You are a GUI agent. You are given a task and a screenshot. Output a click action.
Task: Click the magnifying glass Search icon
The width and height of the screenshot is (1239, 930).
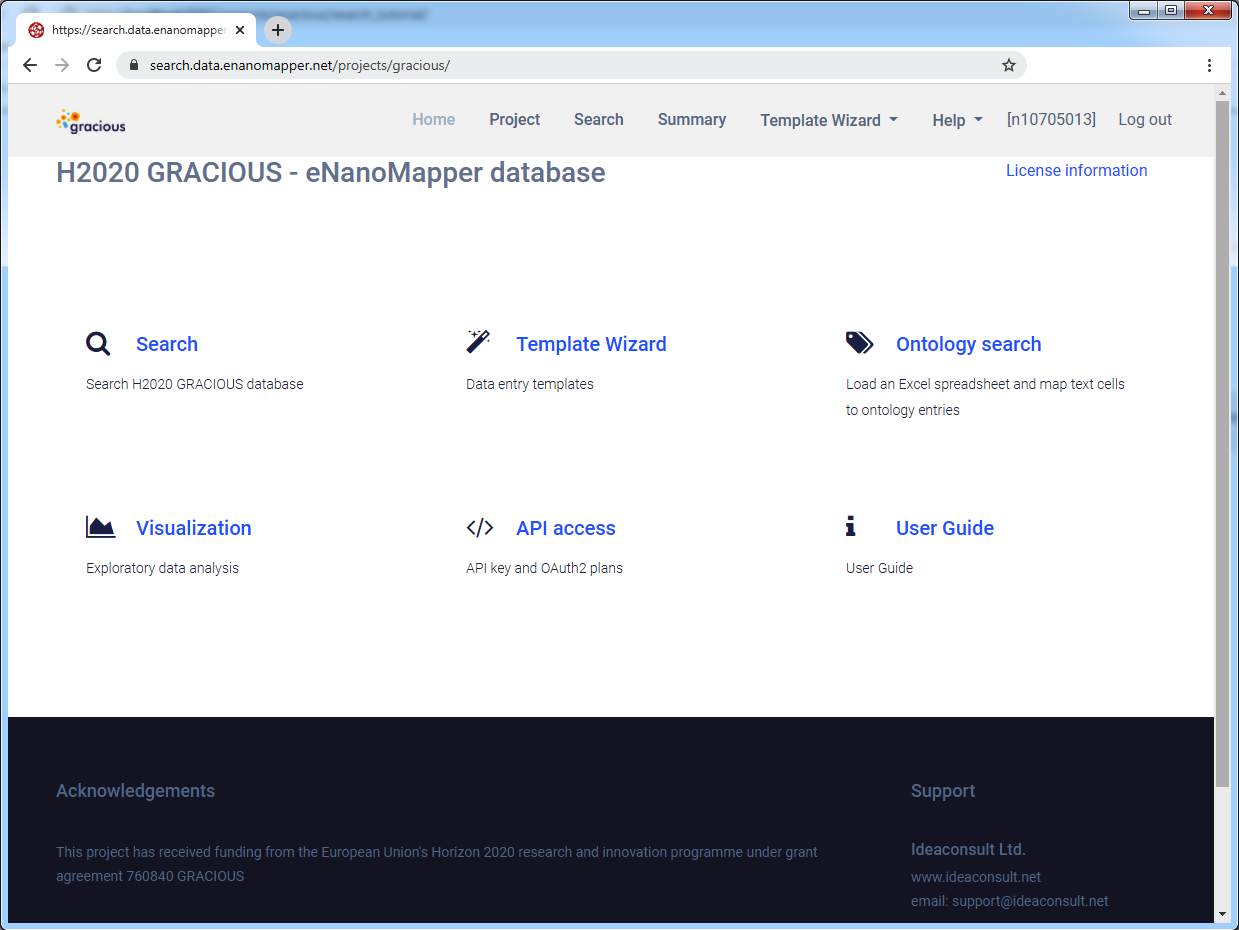pyautogui.click(x=98, y=344)
